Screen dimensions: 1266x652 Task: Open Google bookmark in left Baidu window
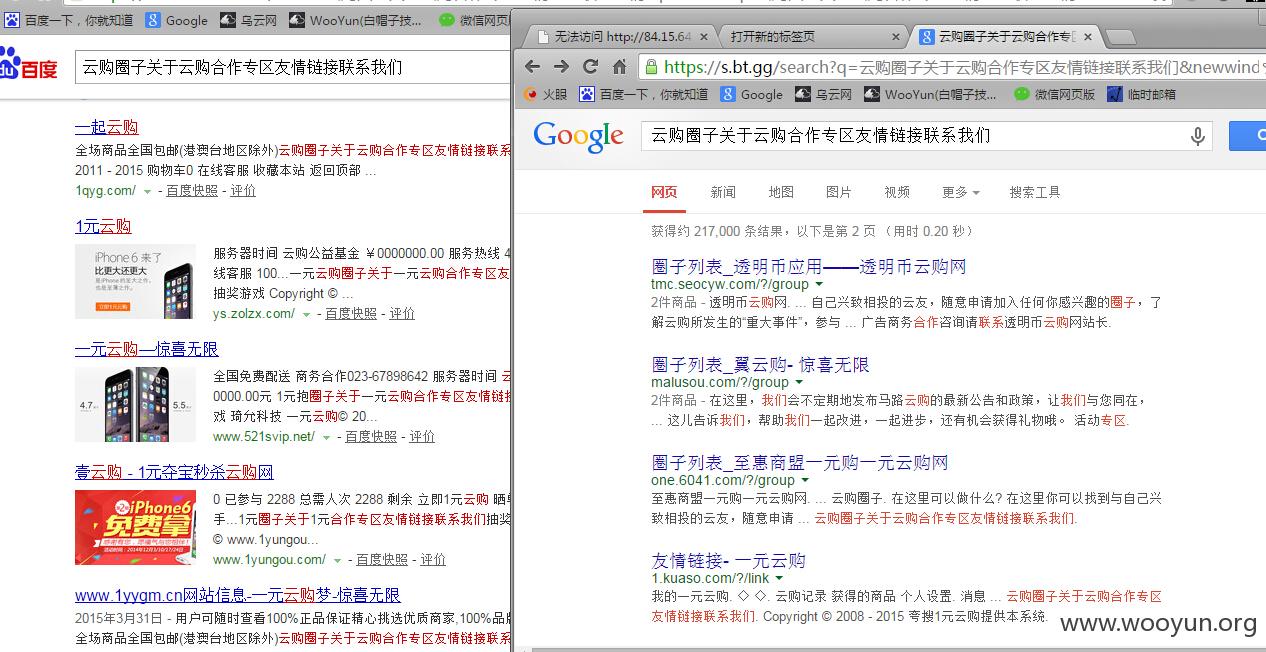click(177, 20)
